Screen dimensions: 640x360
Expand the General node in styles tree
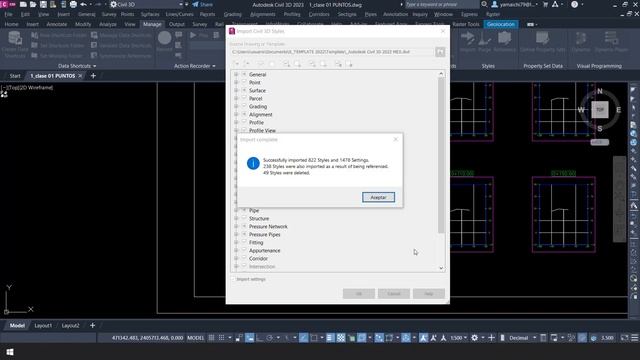236,74
